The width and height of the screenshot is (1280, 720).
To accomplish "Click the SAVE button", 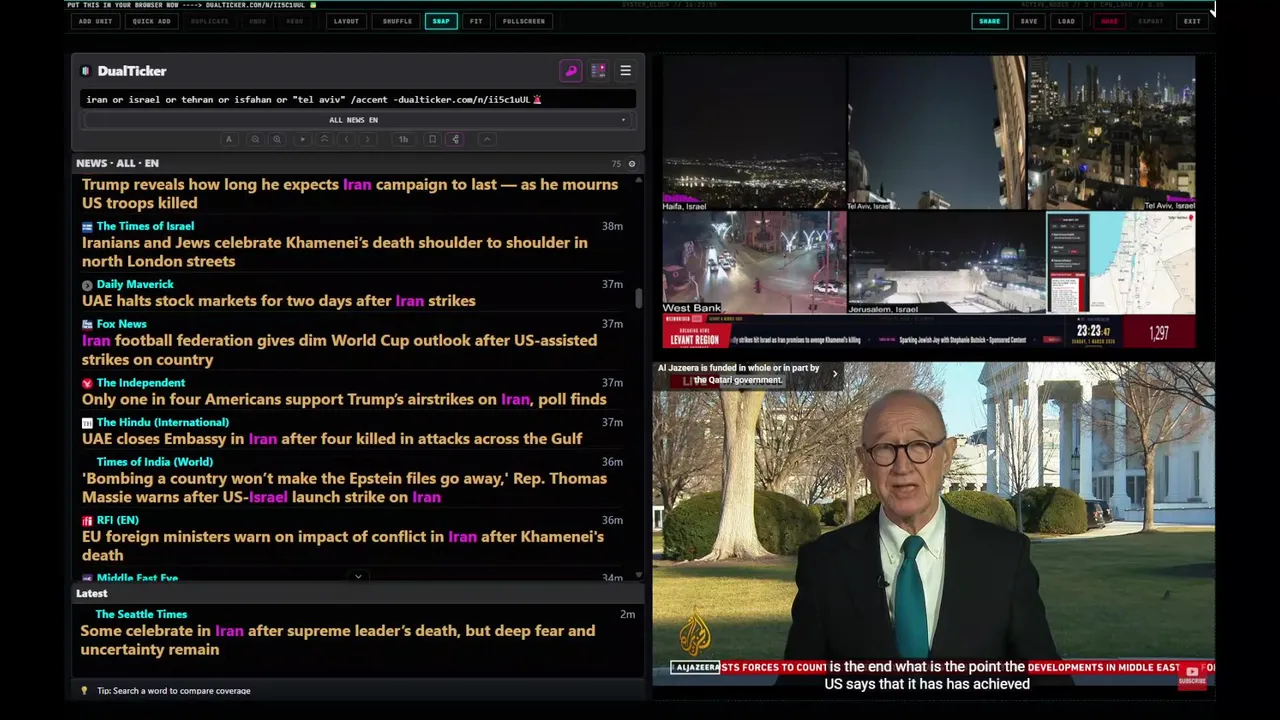I will coord(1029,21).
